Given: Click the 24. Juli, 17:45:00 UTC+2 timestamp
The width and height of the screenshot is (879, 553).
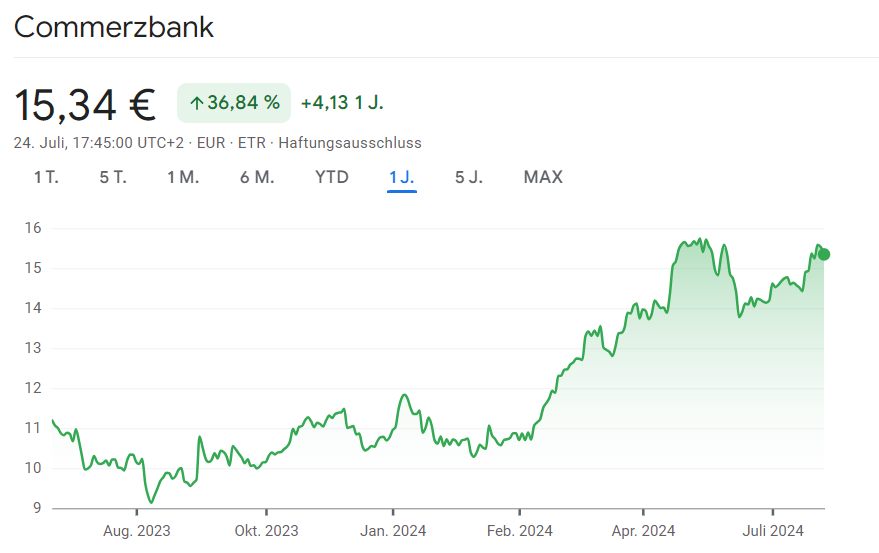Looking at the screenshot, I should click(x=99, y=143).
